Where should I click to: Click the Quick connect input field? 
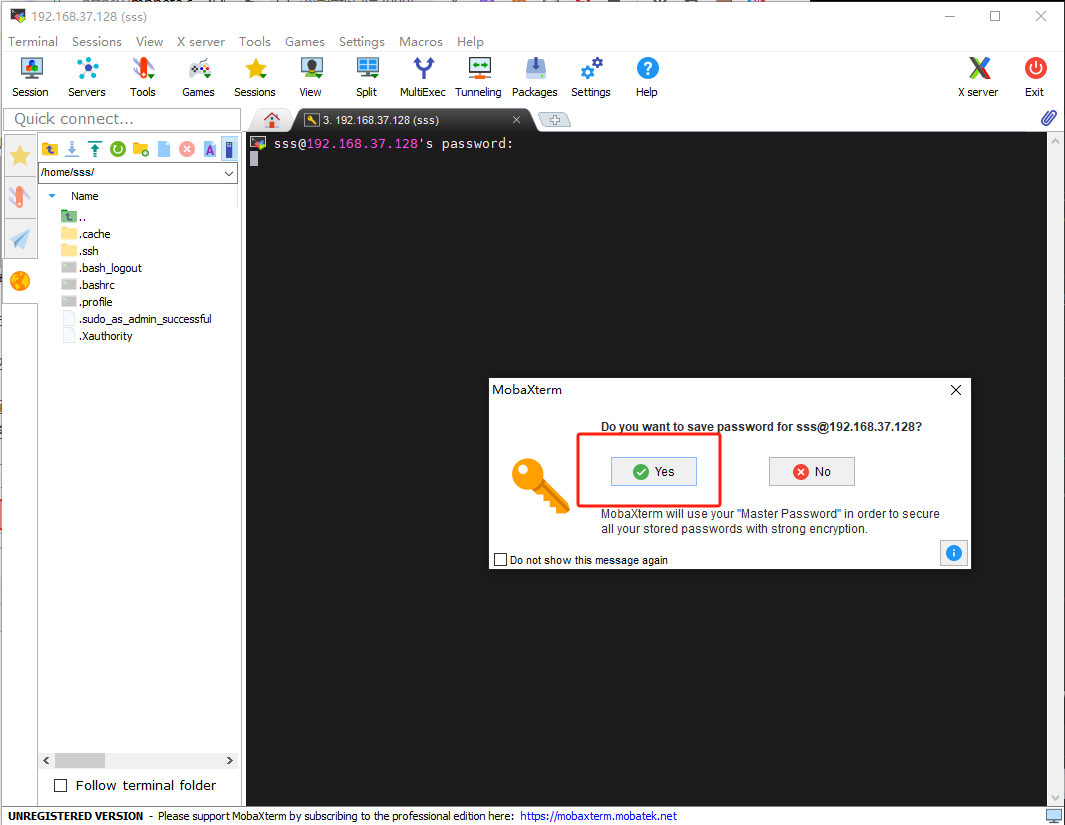(x=122, y=119)
